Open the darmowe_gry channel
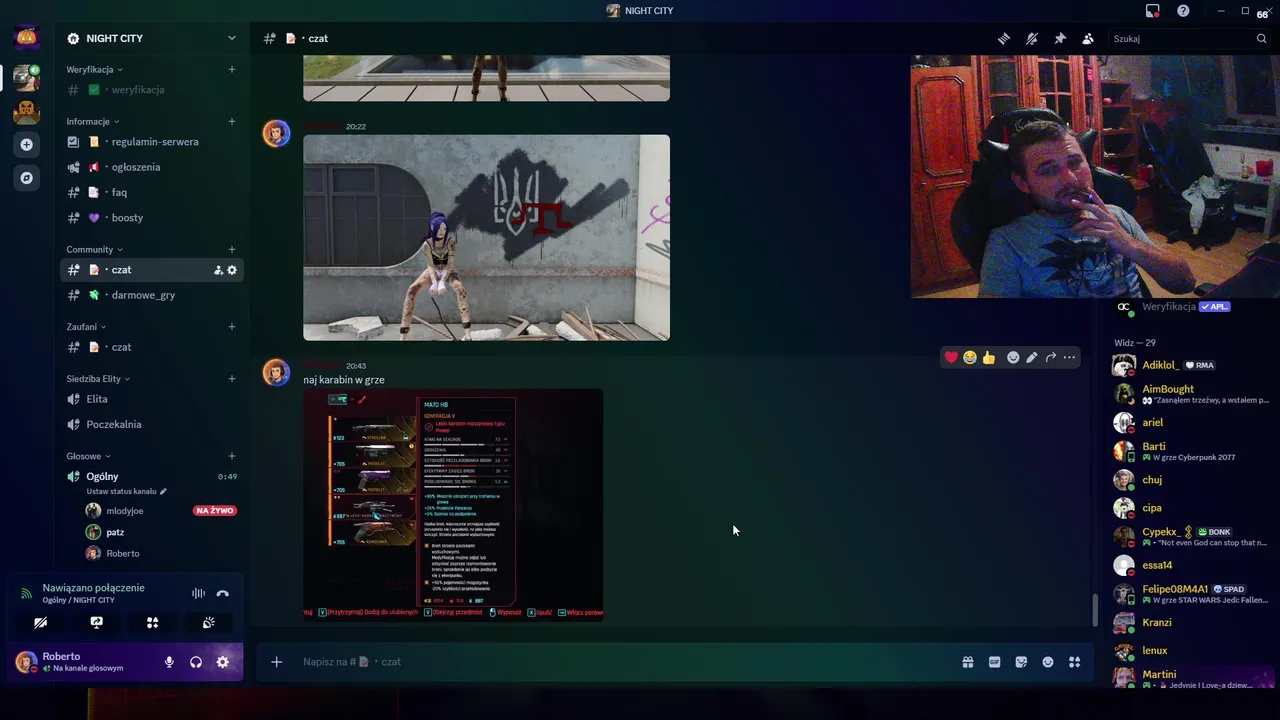 click(x=151, y=295)
